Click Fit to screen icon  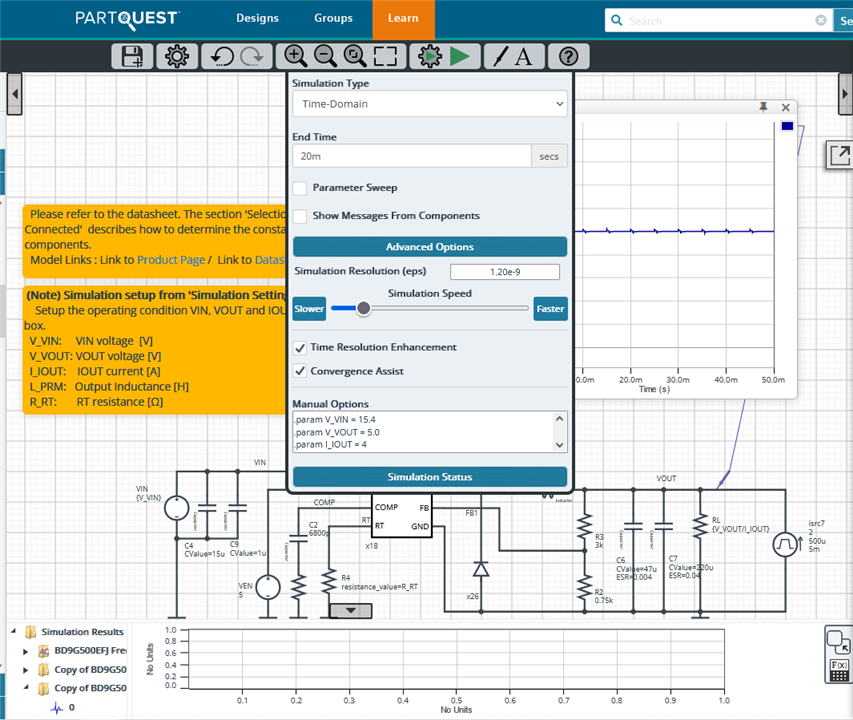(386, 57)
